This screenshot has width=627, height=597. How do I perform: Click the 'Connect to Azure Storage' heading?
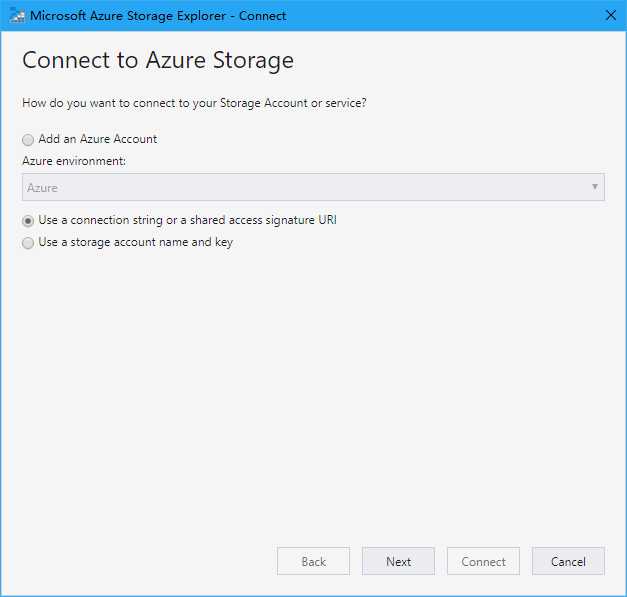tap(158, 61)
